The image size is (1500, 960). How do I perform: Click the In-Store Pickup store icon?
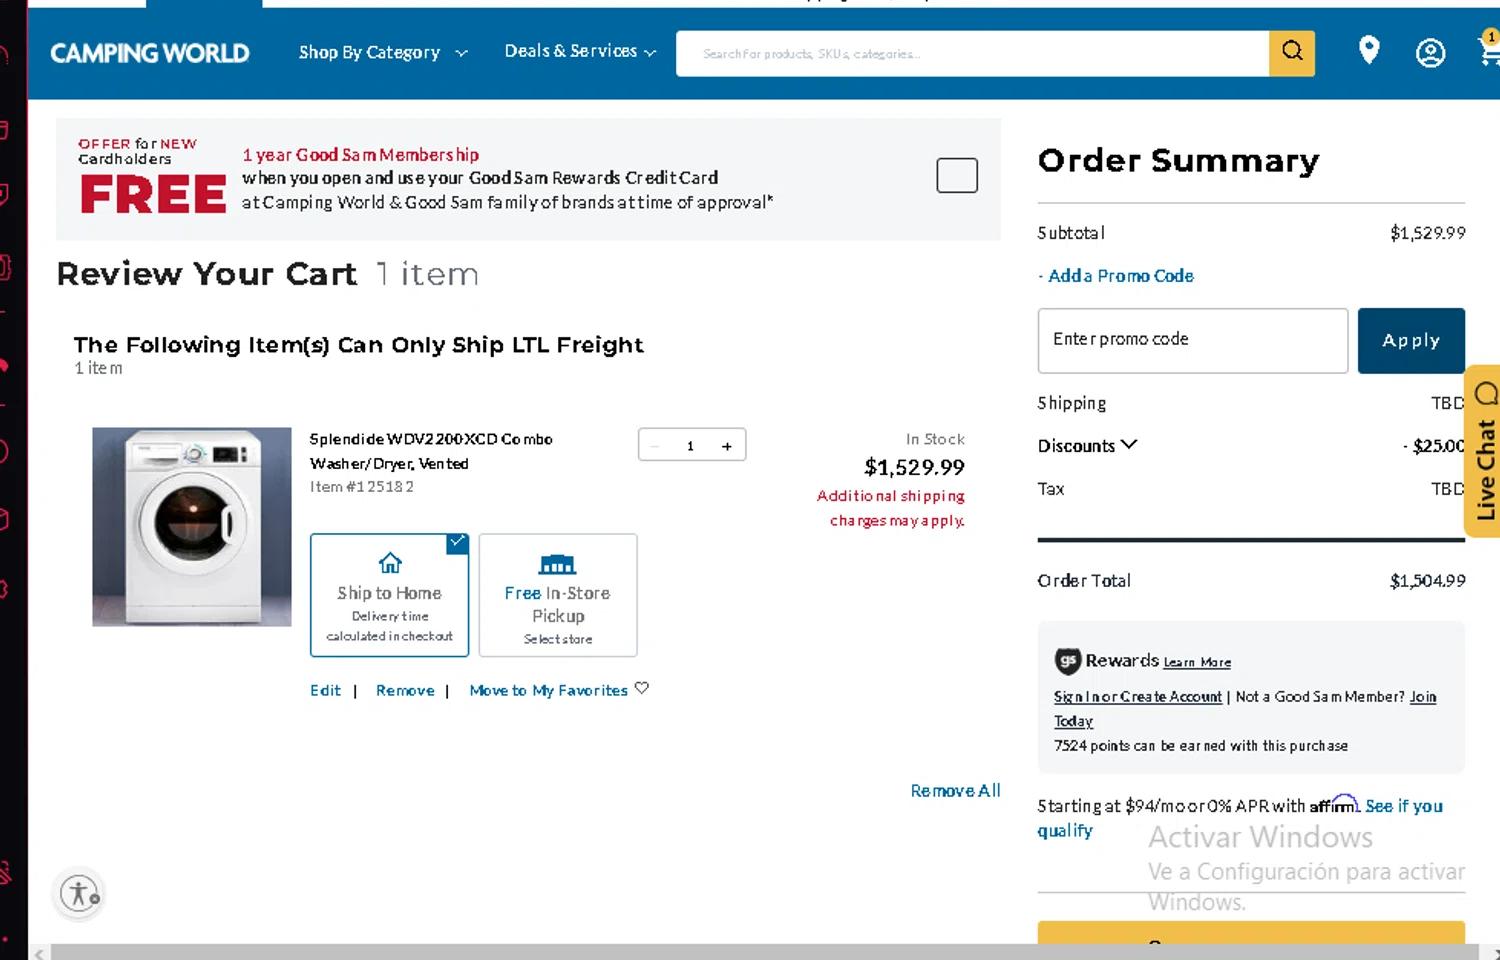click(x=557, y=564)
